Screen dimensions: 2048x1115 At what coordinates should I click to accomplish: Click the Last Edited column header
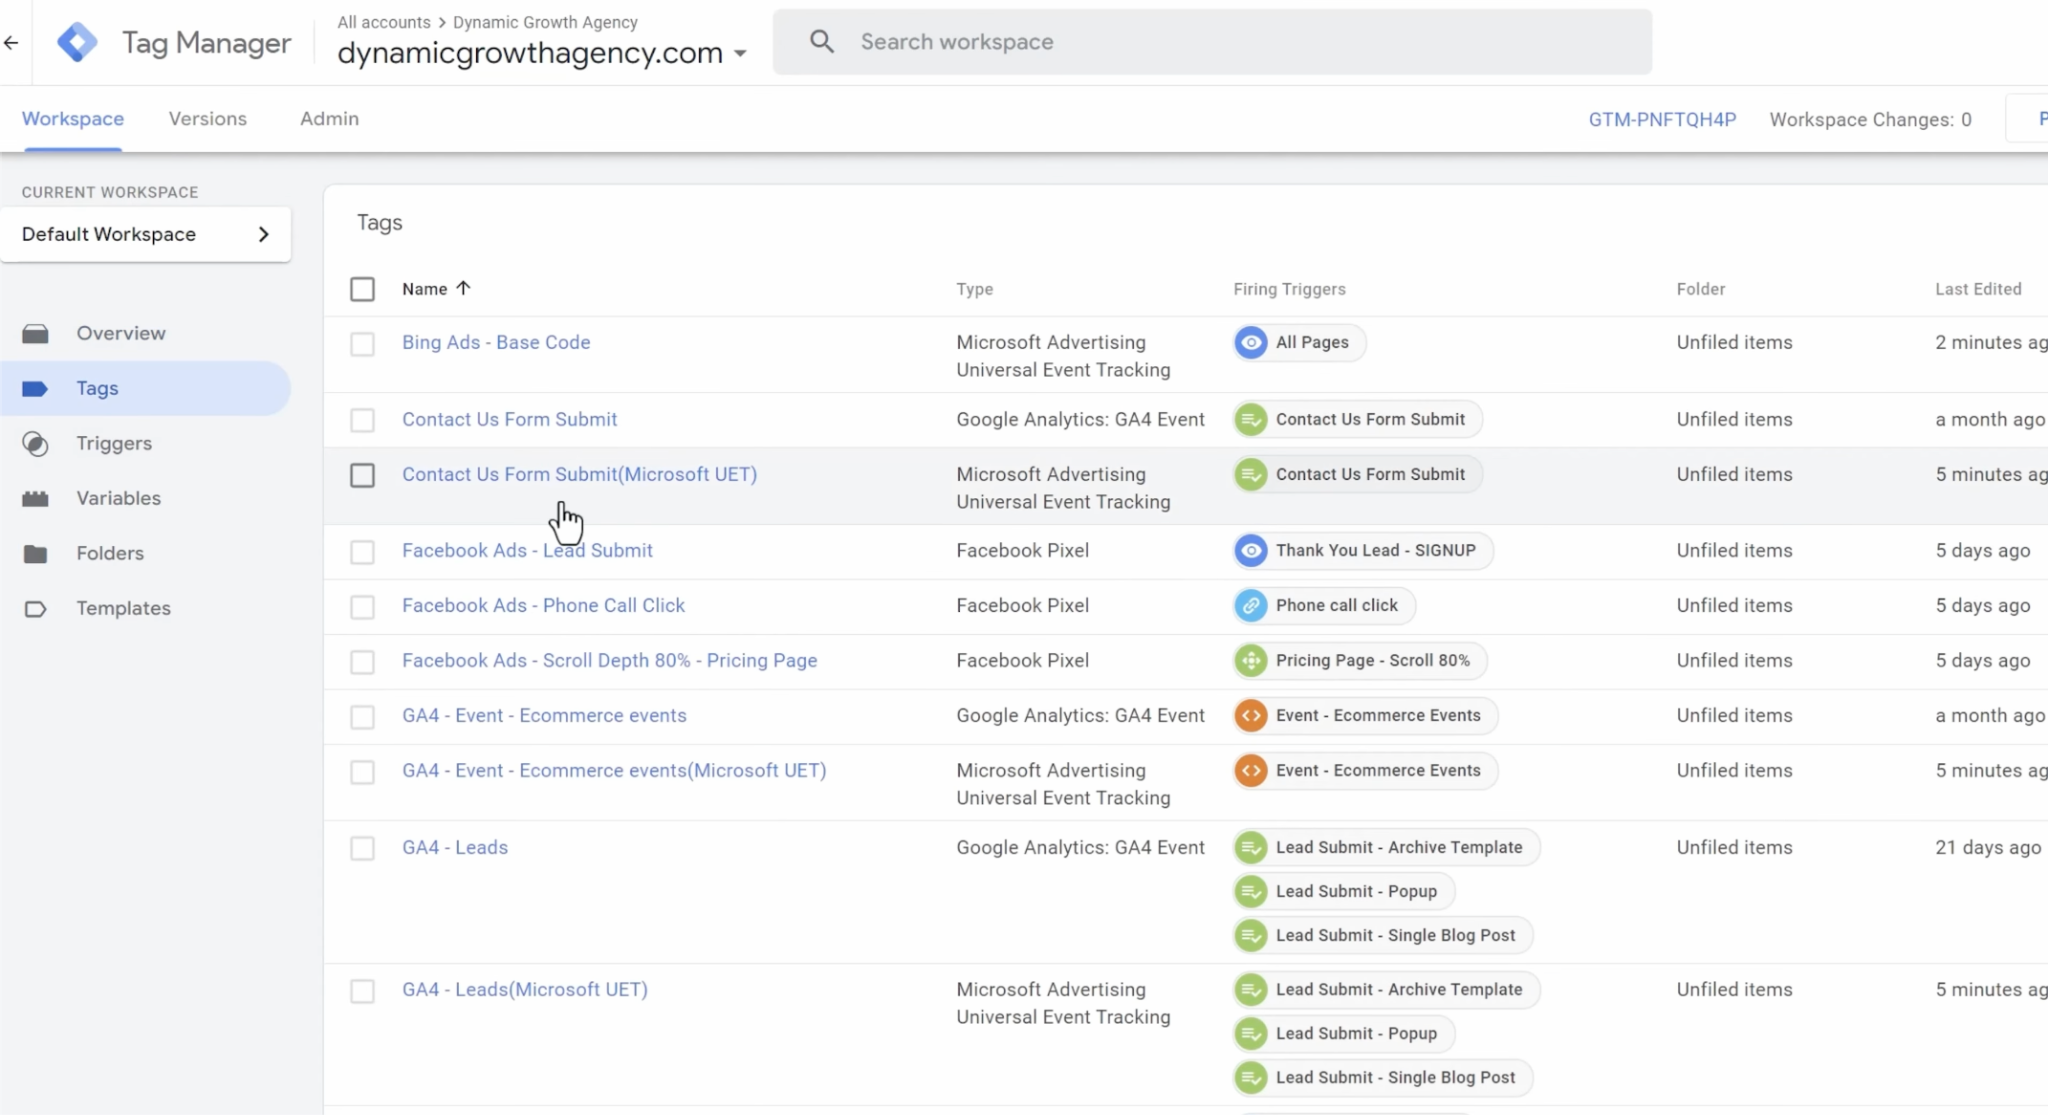click(x=1978, y=289)
